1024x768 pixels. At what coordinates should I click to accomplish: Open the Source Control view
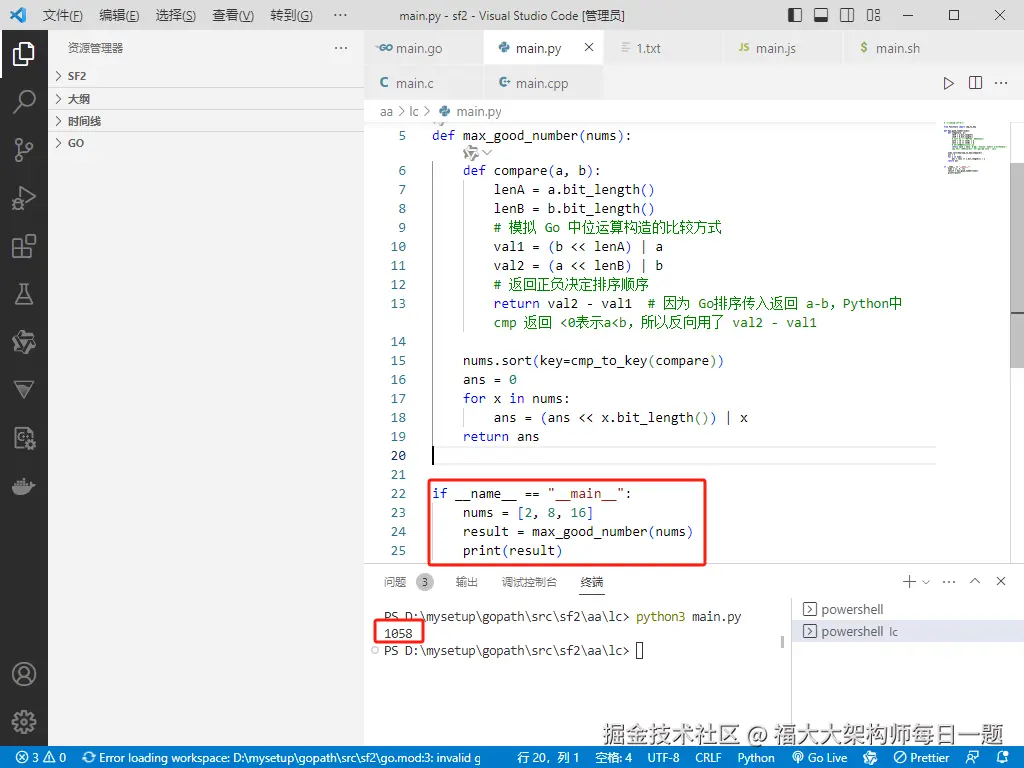[x=24, y=150]
